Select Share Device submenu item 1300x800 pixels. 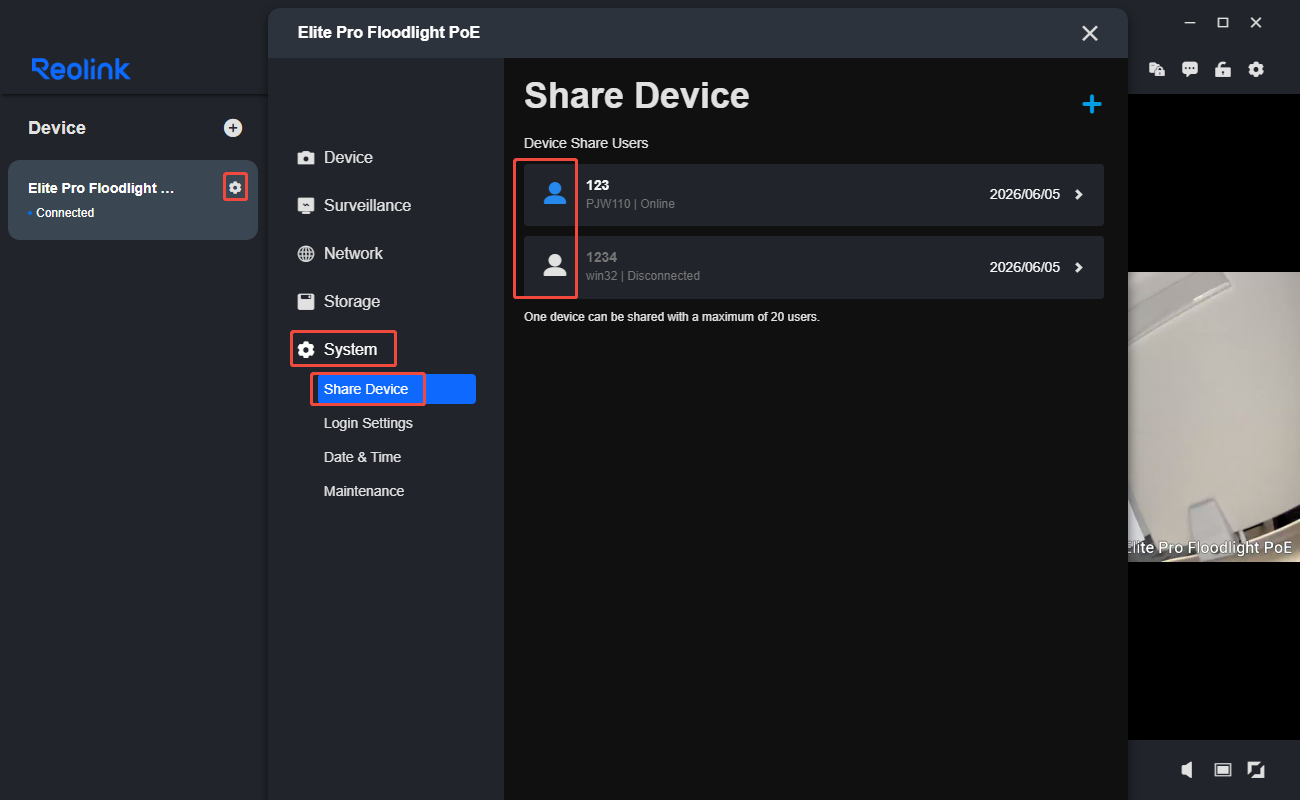tap(395, 389)
